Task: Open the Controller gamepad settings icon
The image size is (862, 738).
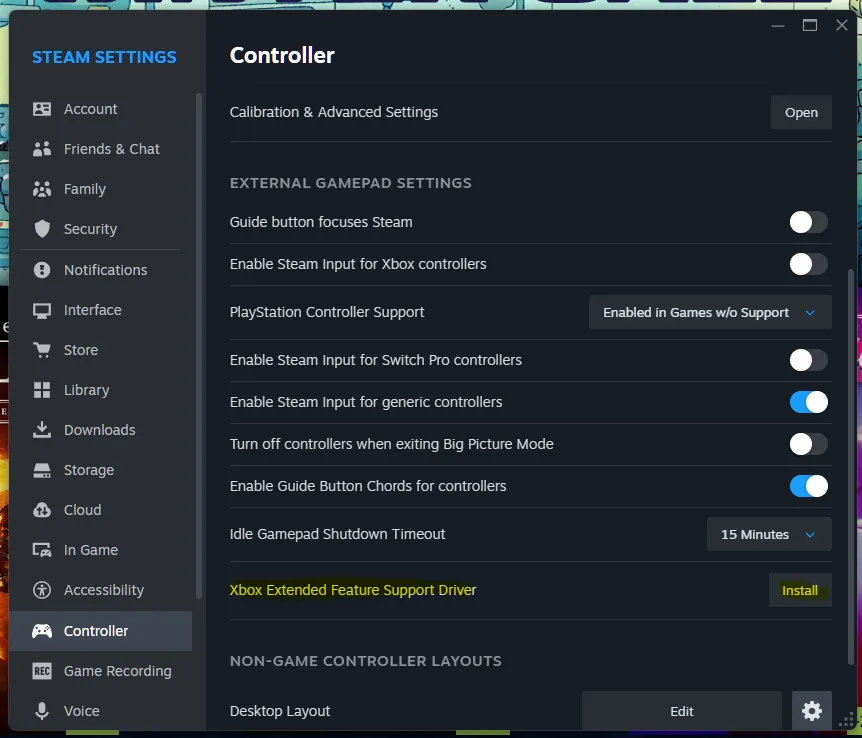Action: 42,630
